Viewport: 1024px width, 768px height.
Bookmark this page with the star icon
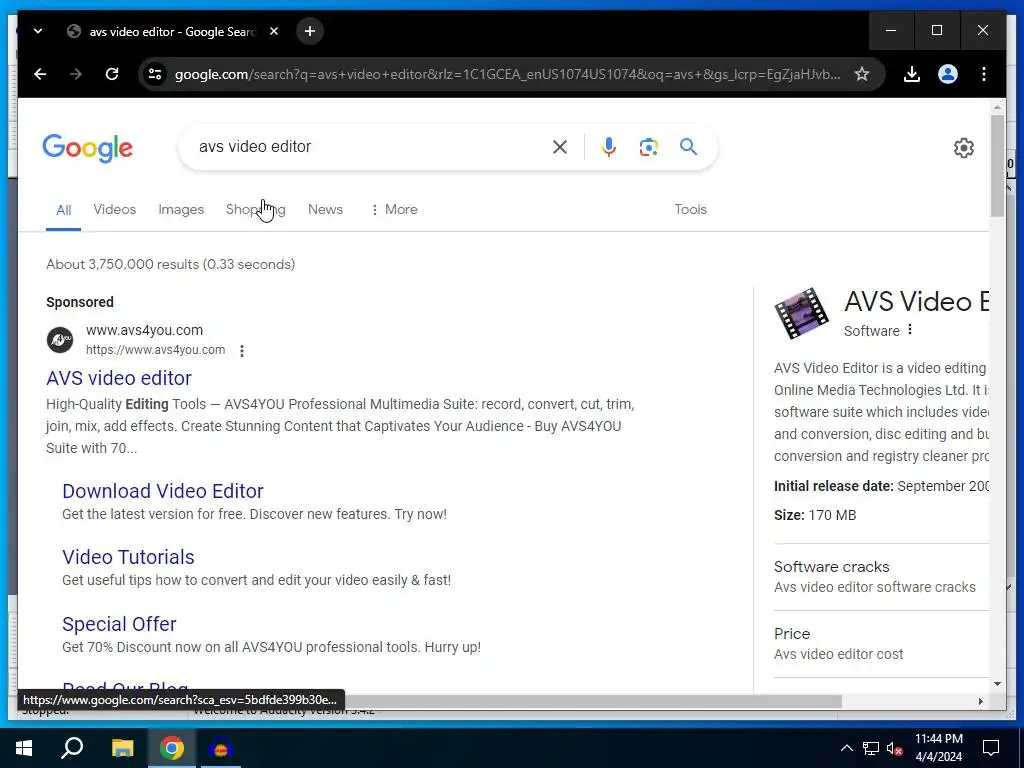click(862, 74)
